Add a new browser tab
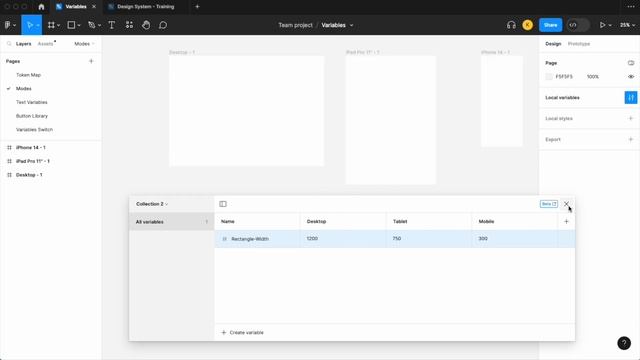The width and height of the screenshot is (640, 360). (x=197, y=7)
